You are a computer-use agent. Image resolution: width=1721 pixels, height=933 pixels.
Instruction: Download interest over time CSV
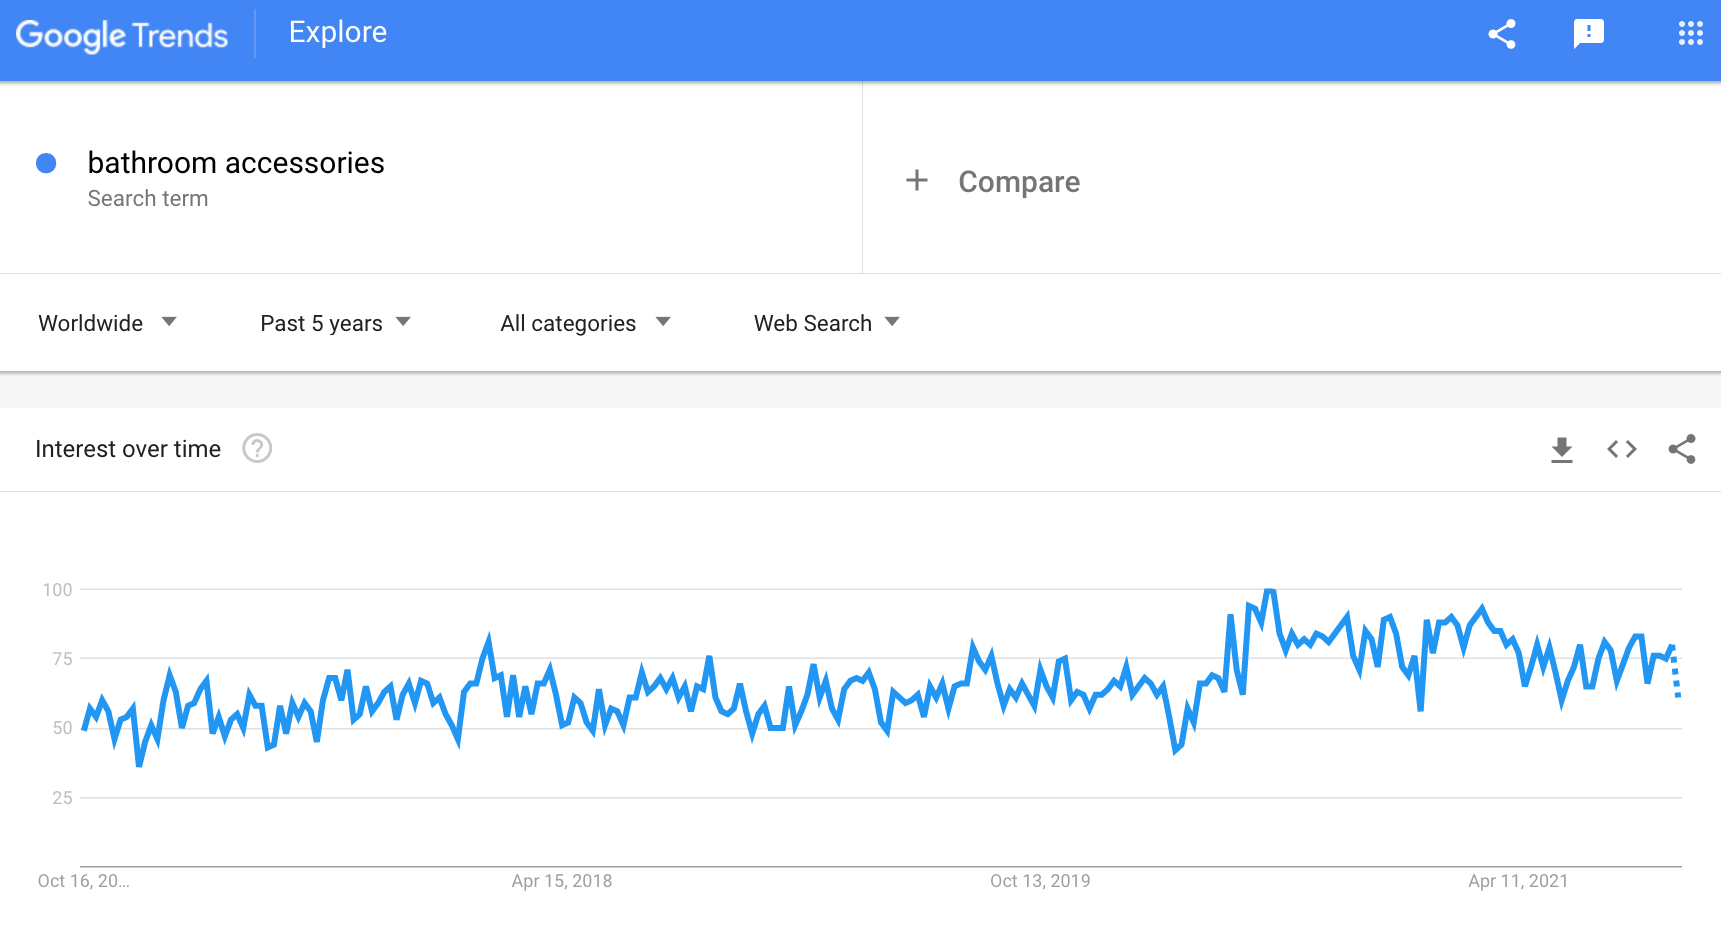(1561, 450)
